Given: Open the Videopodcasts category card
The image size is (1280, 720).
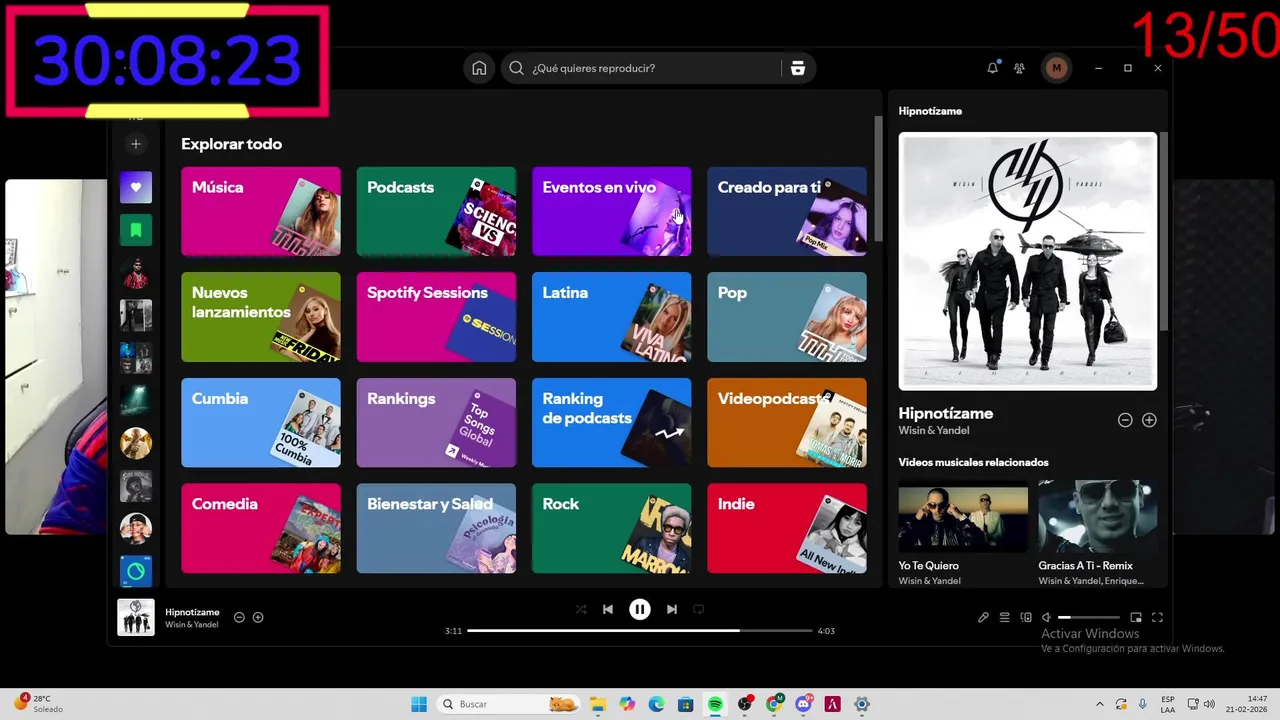Looking at the screenshot, I should point(787,423).
